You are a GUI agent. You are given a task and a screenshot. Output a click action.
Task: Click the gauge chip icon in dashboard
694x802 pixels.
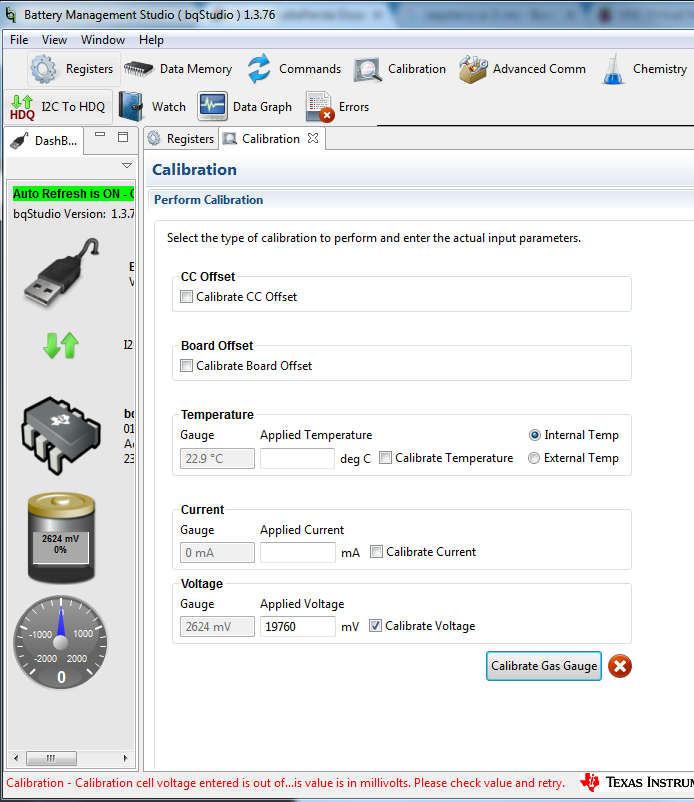click(x=61, y=435)
